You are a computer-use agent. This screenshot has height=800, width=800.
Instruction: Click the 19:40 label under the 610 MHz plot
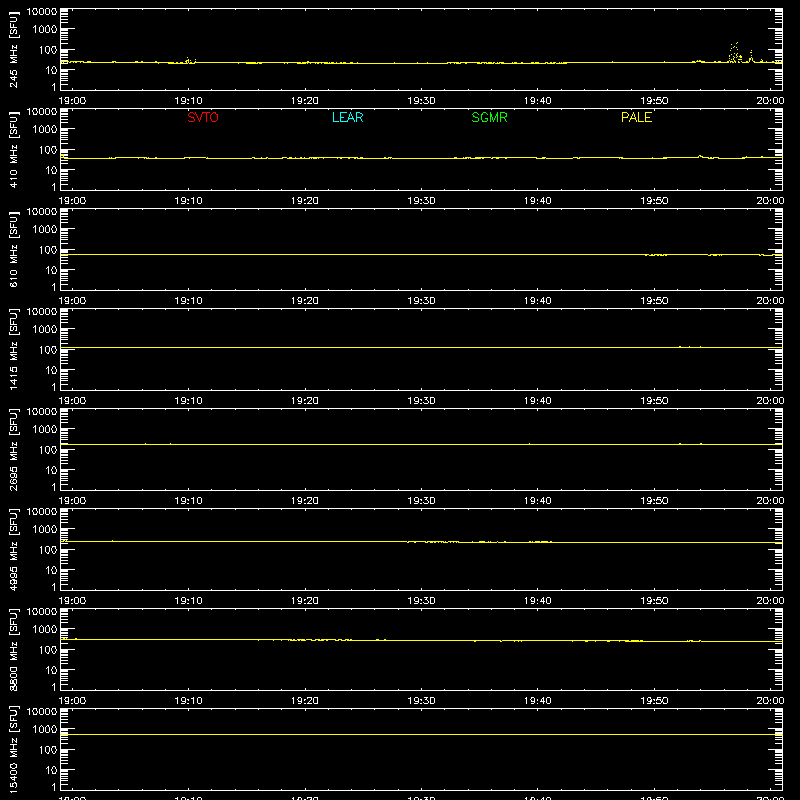click(x=538, y=301)
